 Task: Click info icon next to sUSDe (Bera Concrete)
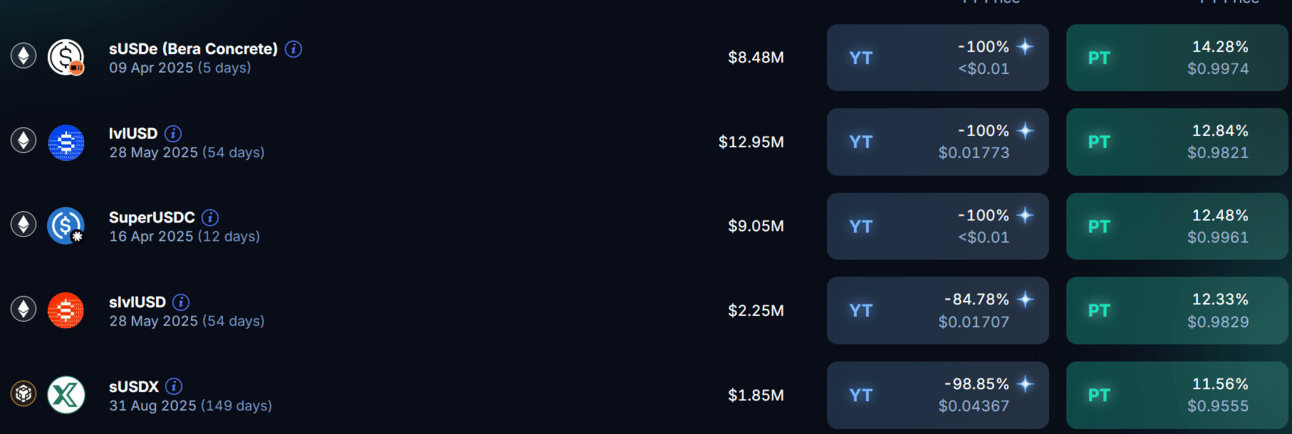pos(293,49)
